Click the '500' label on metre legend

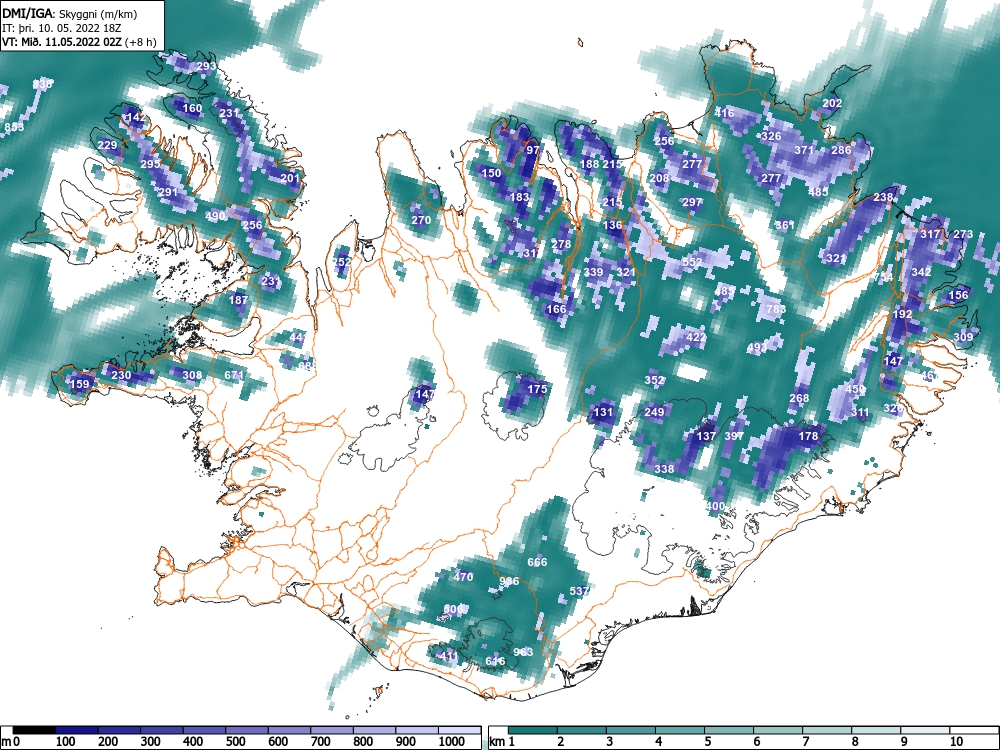pos(235,742)
